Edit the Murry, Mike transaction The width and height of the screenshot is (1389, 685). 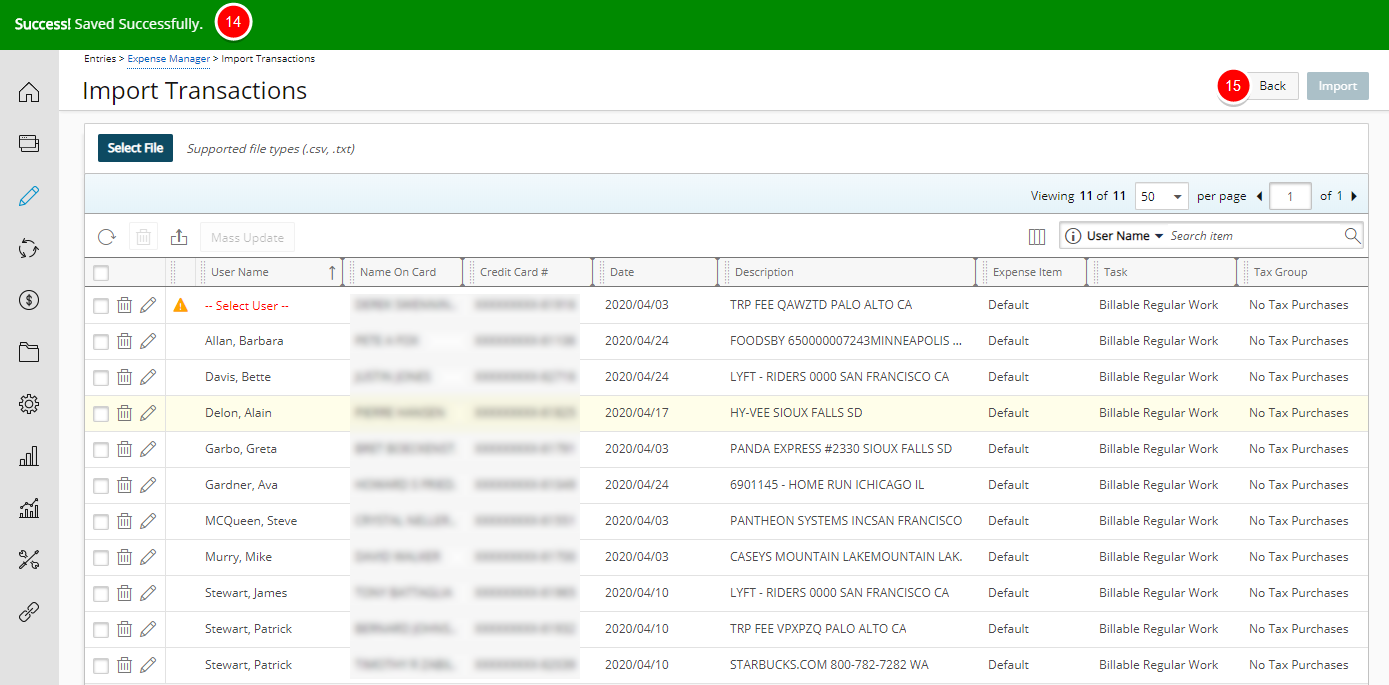148,557
